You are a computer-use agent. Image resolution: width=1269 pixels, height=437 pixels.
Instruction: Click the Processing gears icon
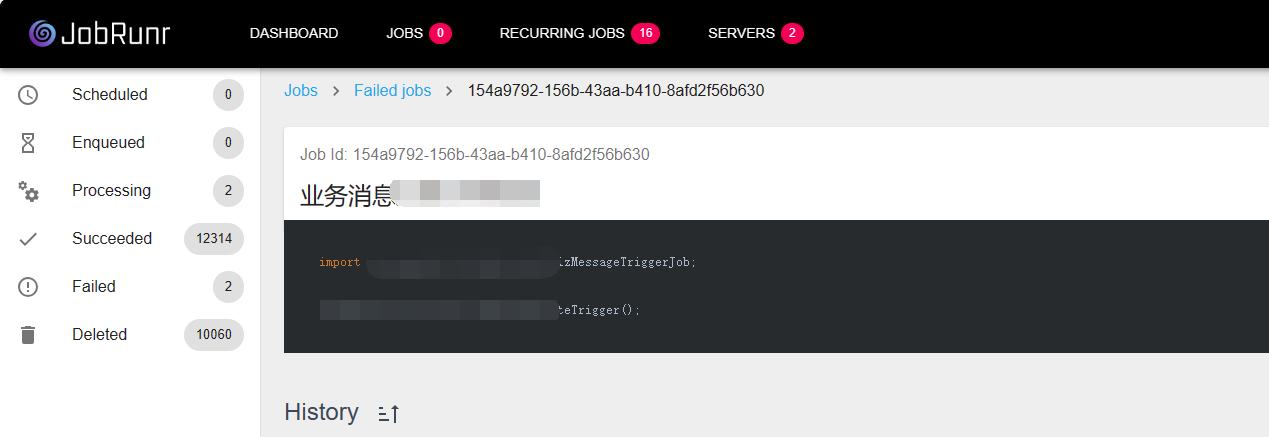pos(28,191)
